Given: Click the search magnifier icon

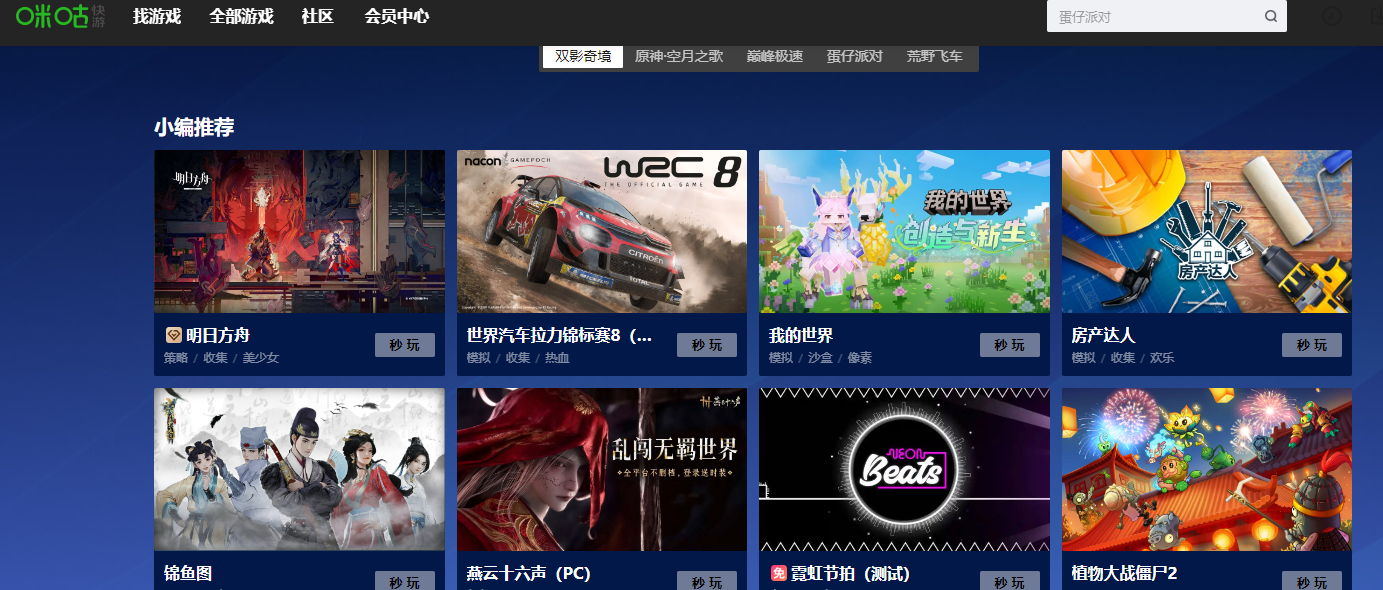Looking at the screenshot, I should (1271, 16).
